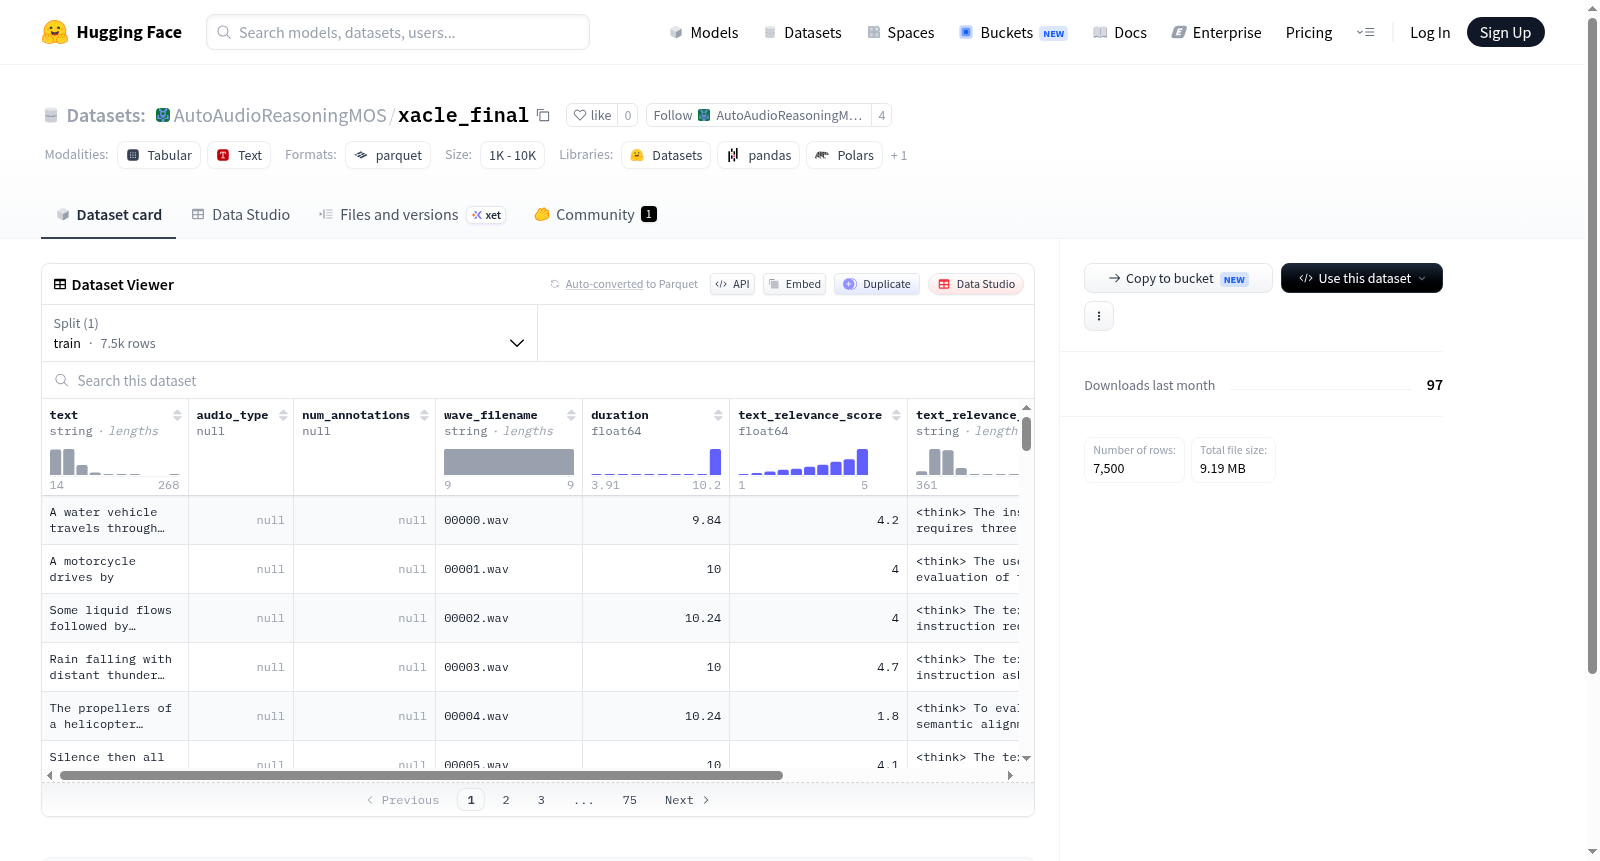This screenshot has width=1600, height=861.
Task: Open the Auto-converted to Parquet link
Action: point(604,284)
